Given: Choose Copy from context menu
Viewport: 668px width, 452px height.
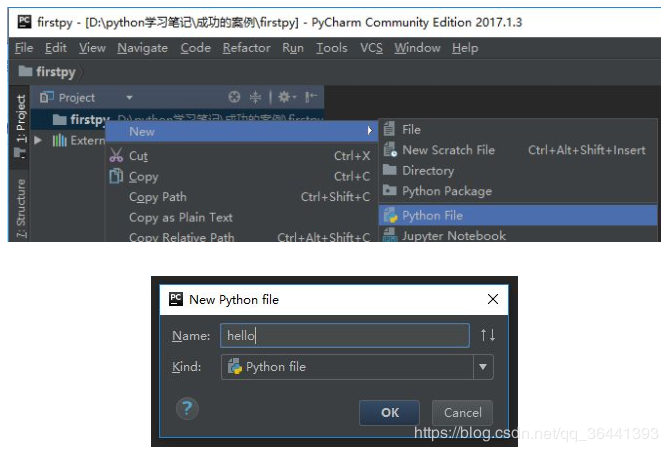Looking at the screenshot, I should [x=242, y=176].
